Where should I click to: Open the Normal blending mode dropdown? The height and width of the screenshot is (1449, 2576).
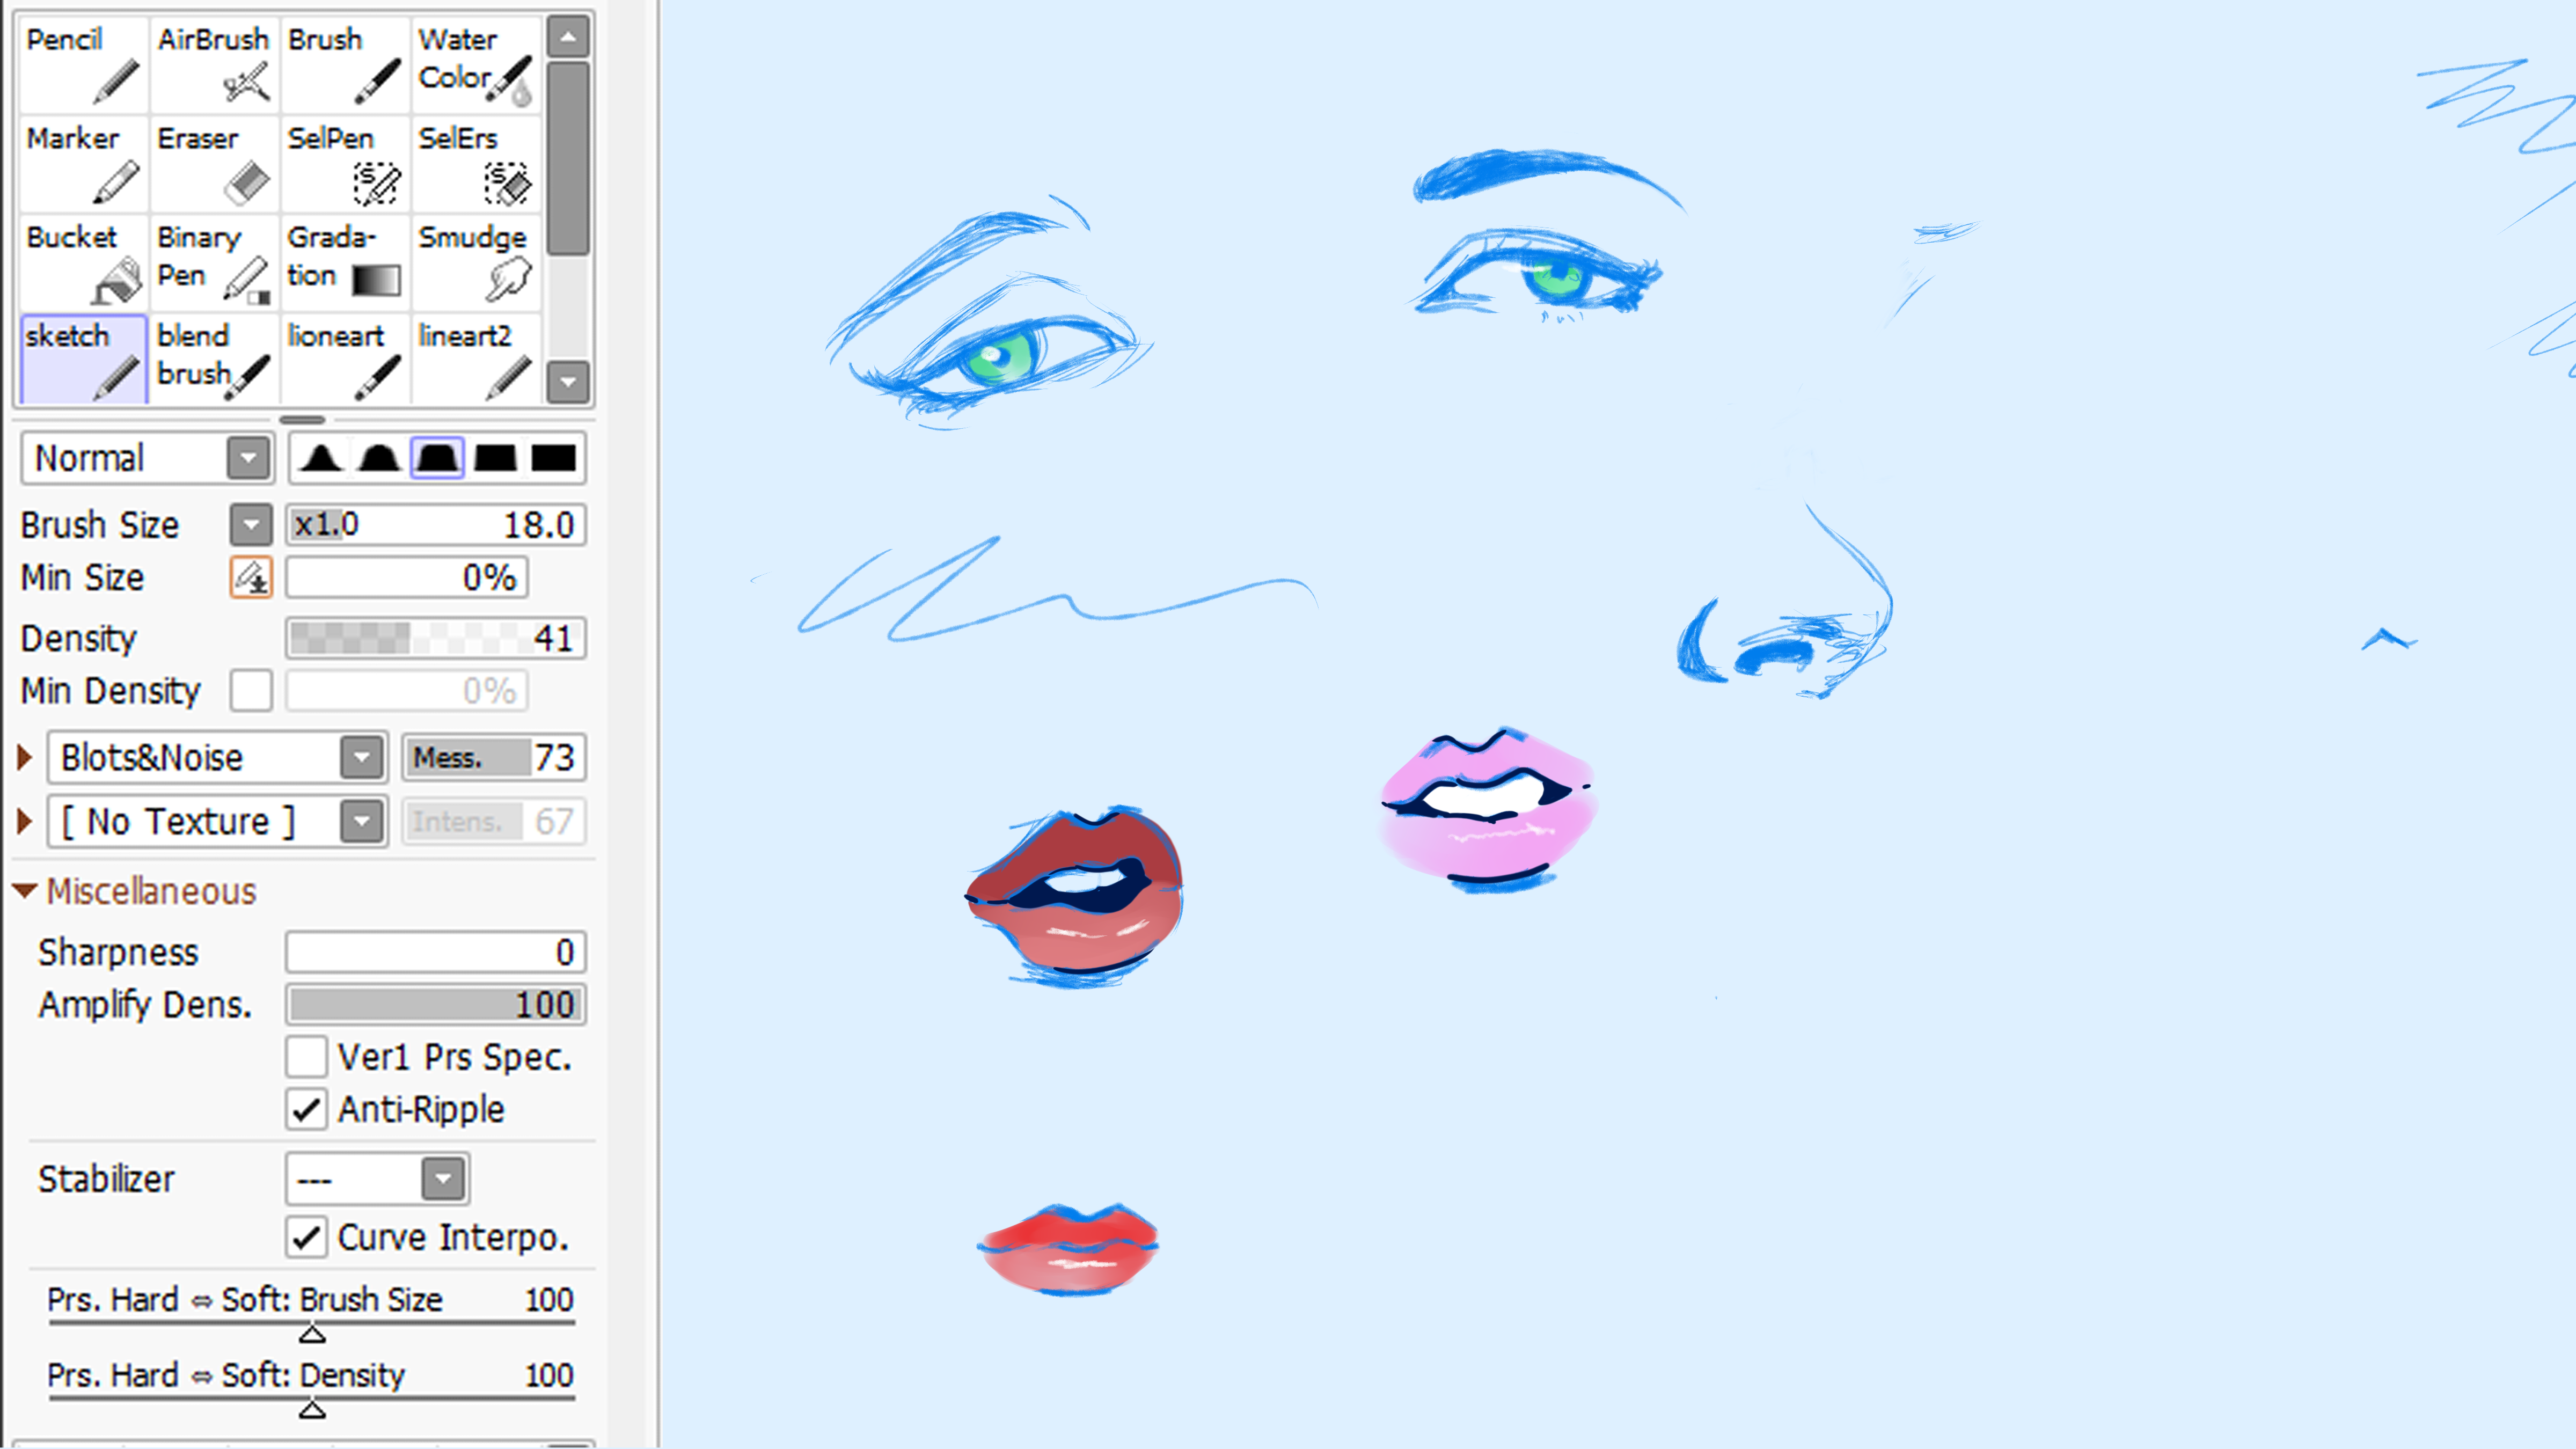(248, 459)
